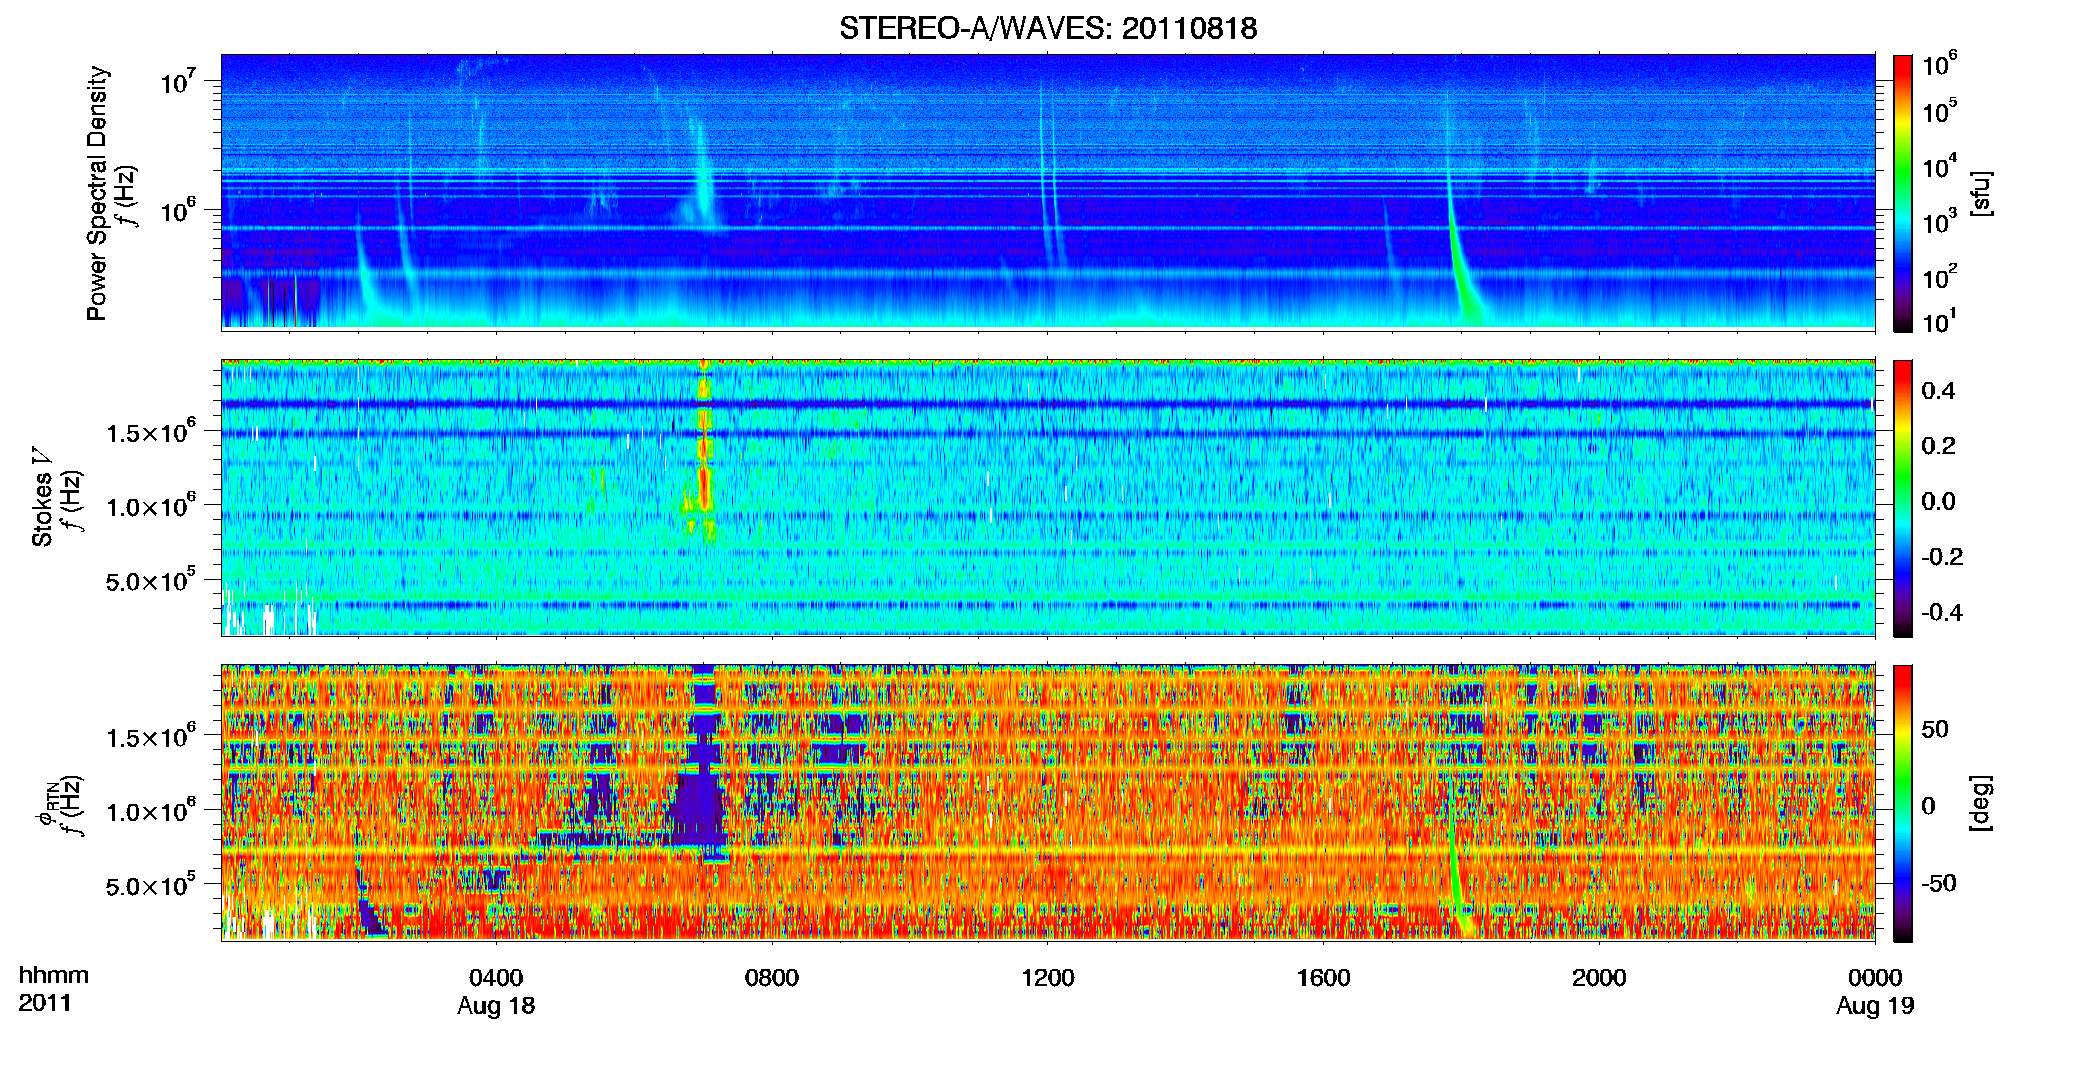
Task: Click the 10^5 label on the top color bar
Action: click(1940, 110)
